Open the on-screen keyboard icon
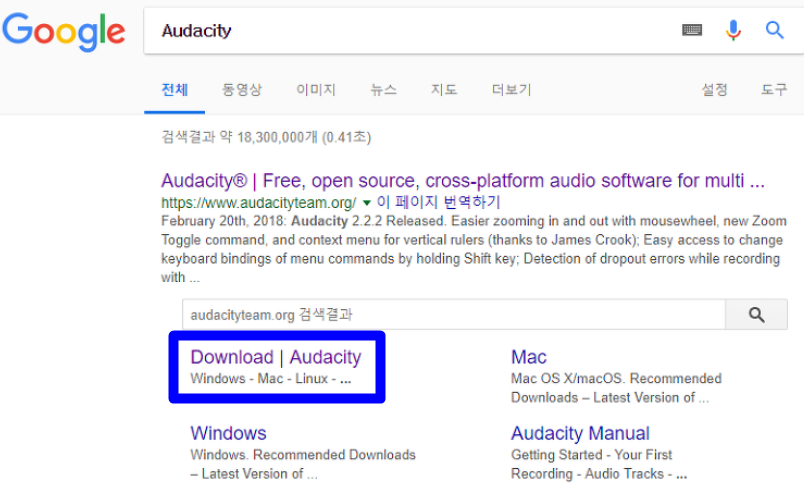The width and height of the screenshot is (804, 483). (x=692, y=30)
